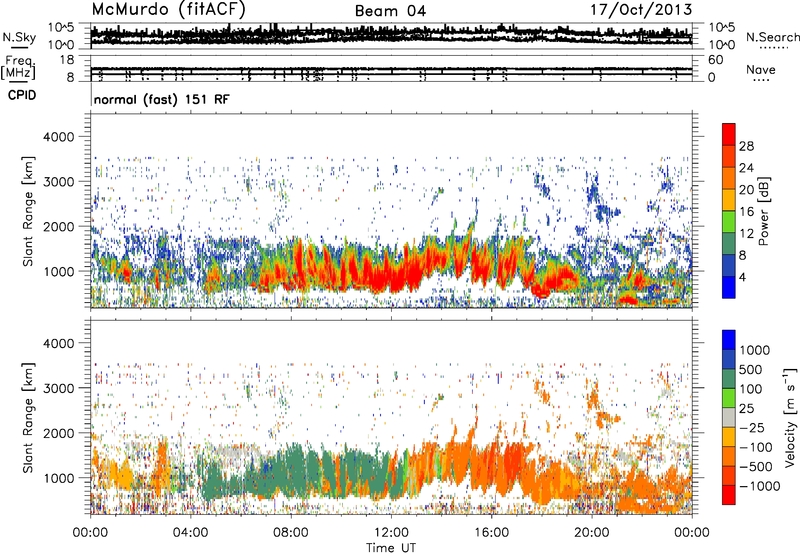Click the 'Freq. [MHz]' axis label
This screenshot has height=554, width=800.
[19, 67]
